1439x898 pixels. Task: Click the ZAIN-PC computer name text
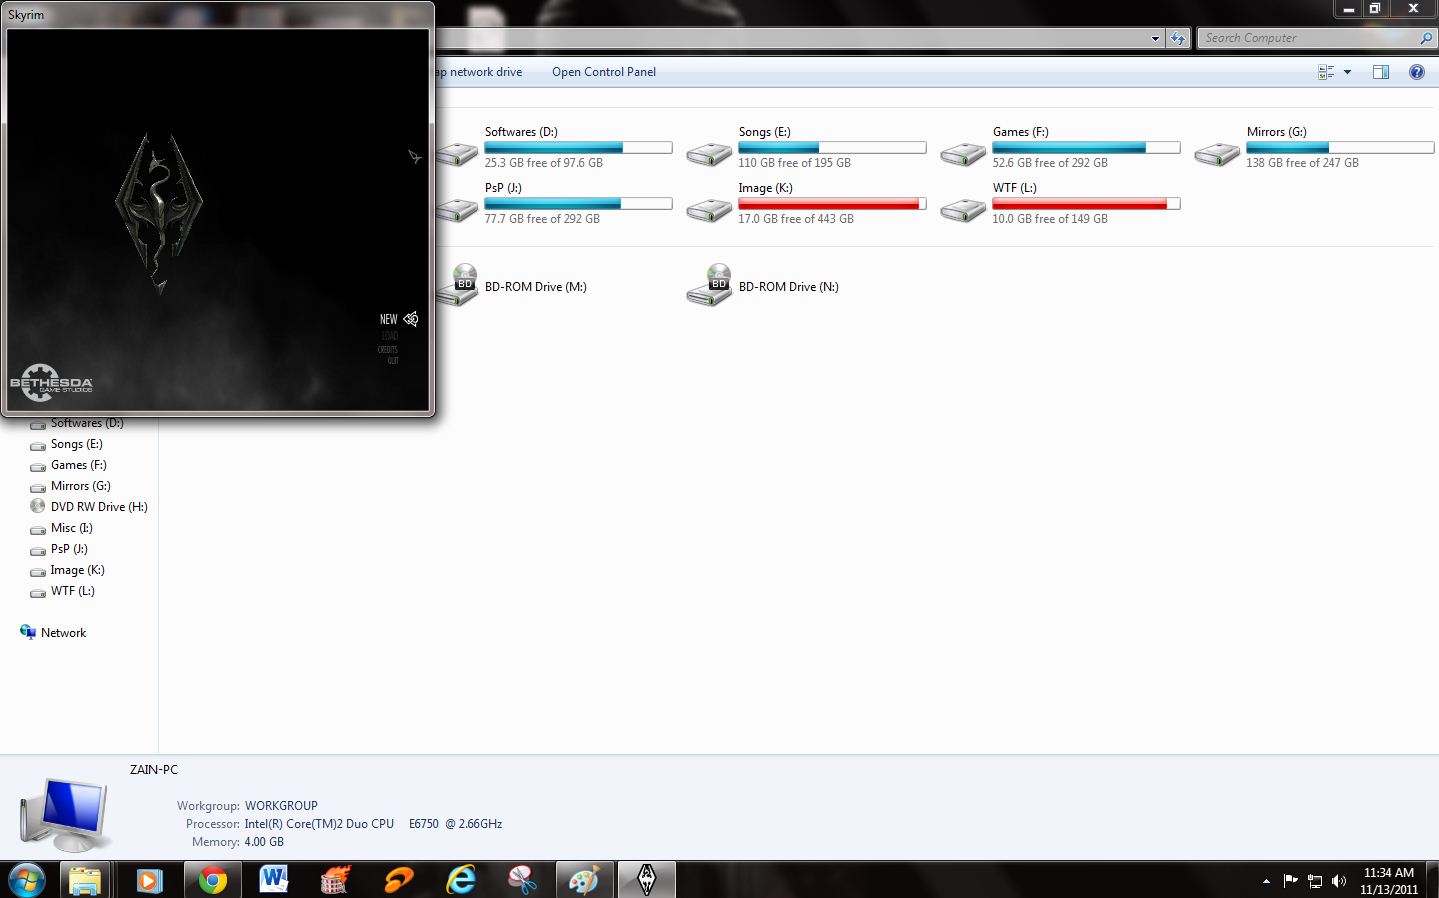154,770
